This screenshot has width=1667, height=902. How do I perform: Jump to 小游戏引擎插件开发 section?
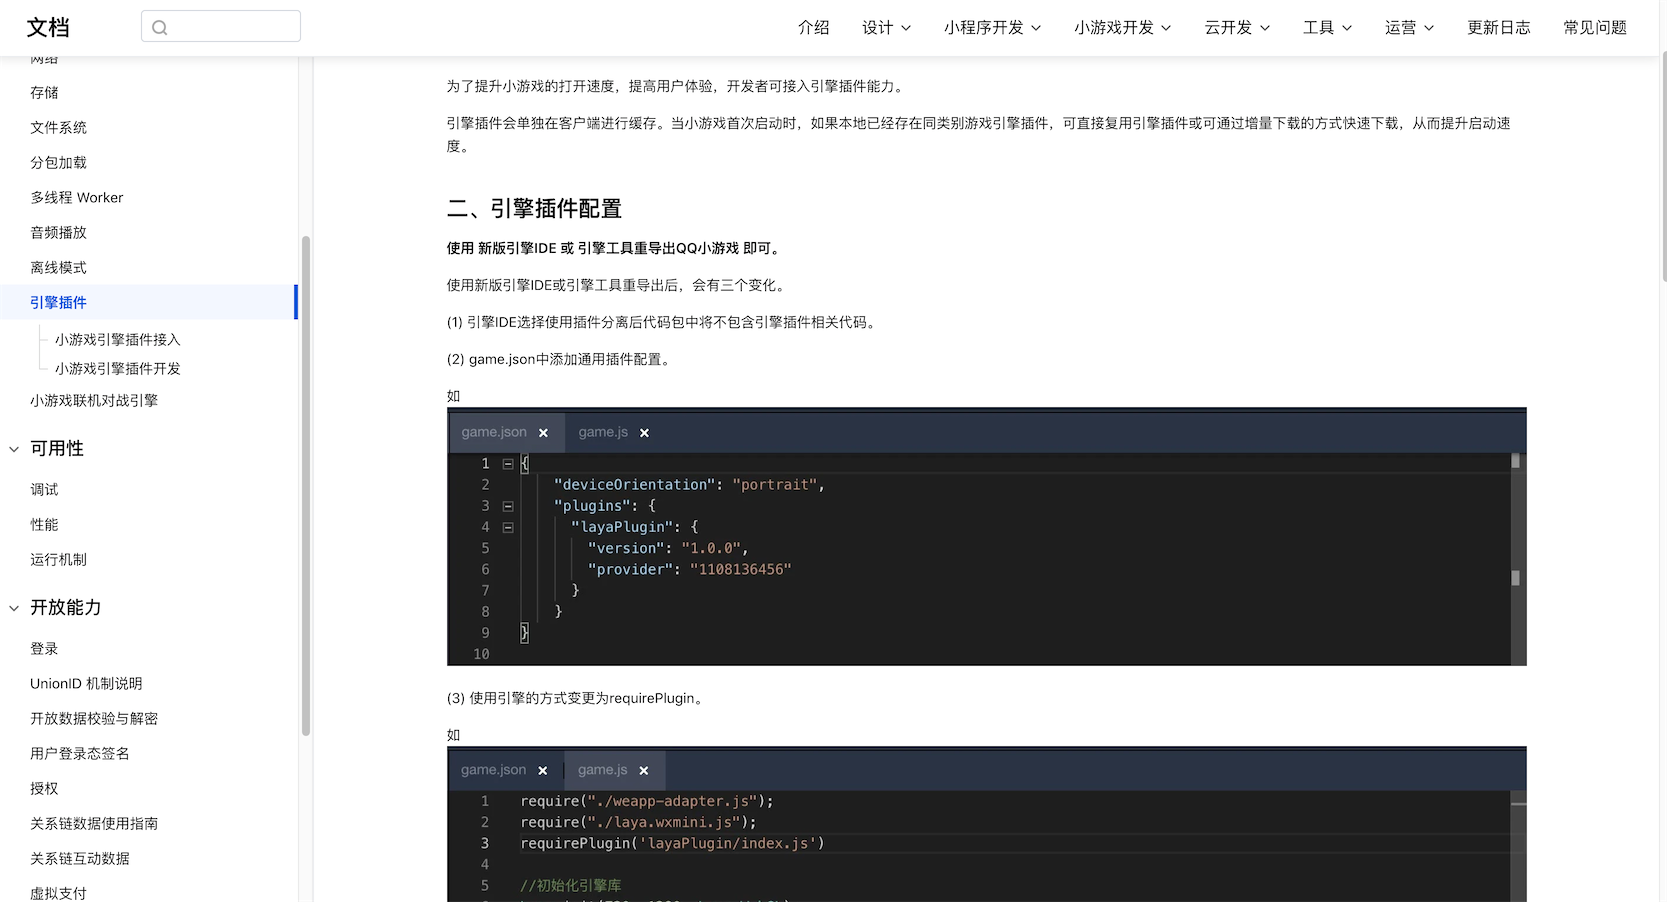pyautogui.click(x=118, y=368)
